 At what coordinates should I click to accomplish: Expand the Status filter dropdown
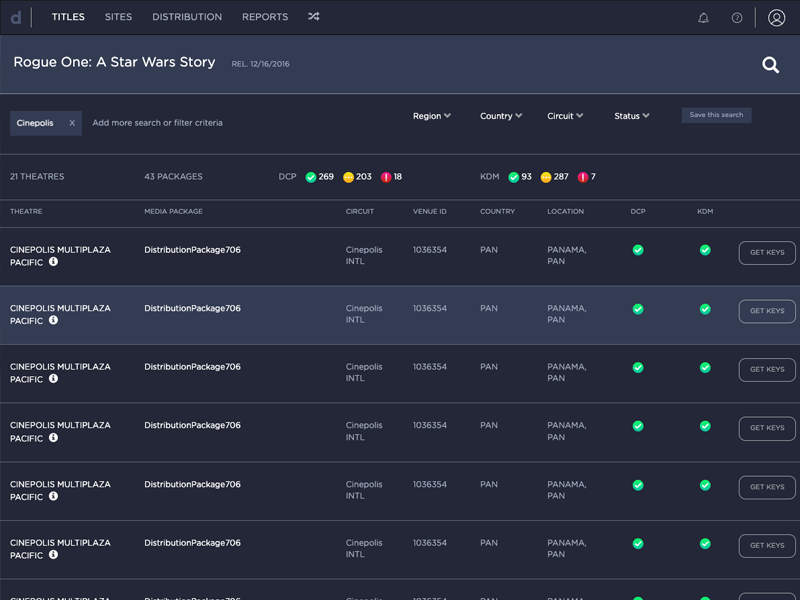pyautogui.click(x=632, y=116)
